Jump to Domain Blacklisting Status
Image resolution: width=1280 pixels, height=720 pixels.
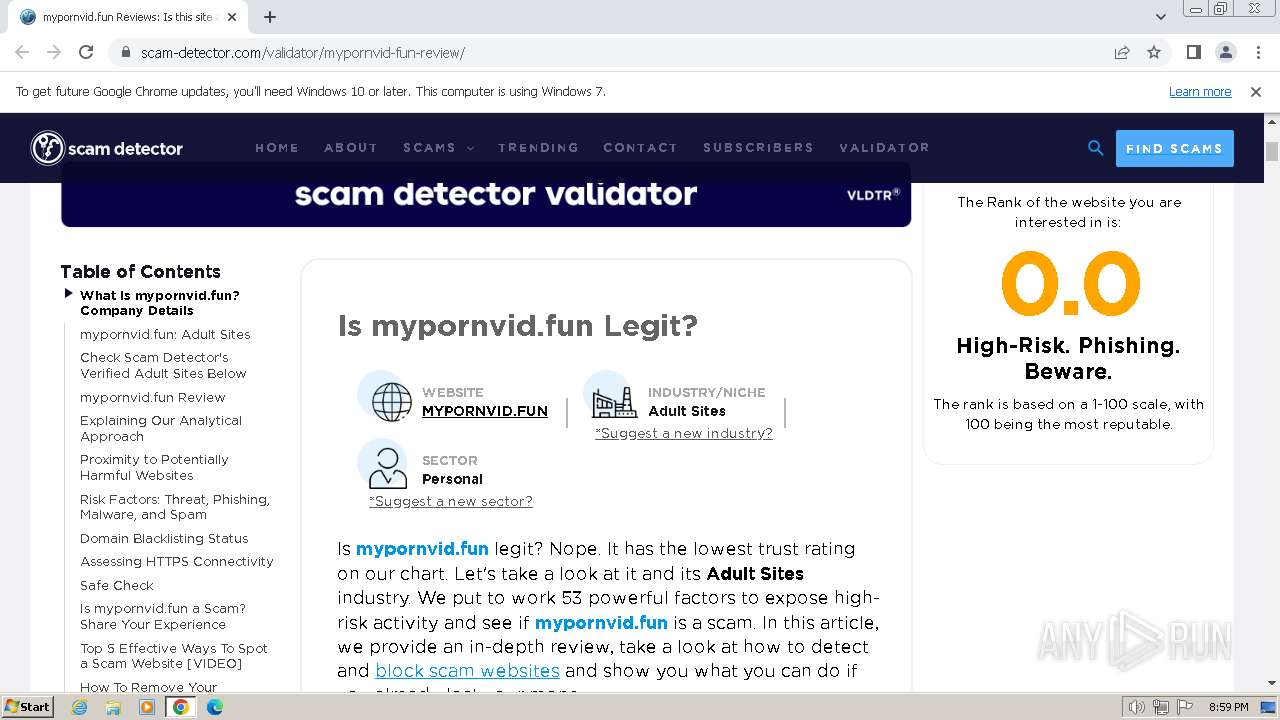pos(164,538)
